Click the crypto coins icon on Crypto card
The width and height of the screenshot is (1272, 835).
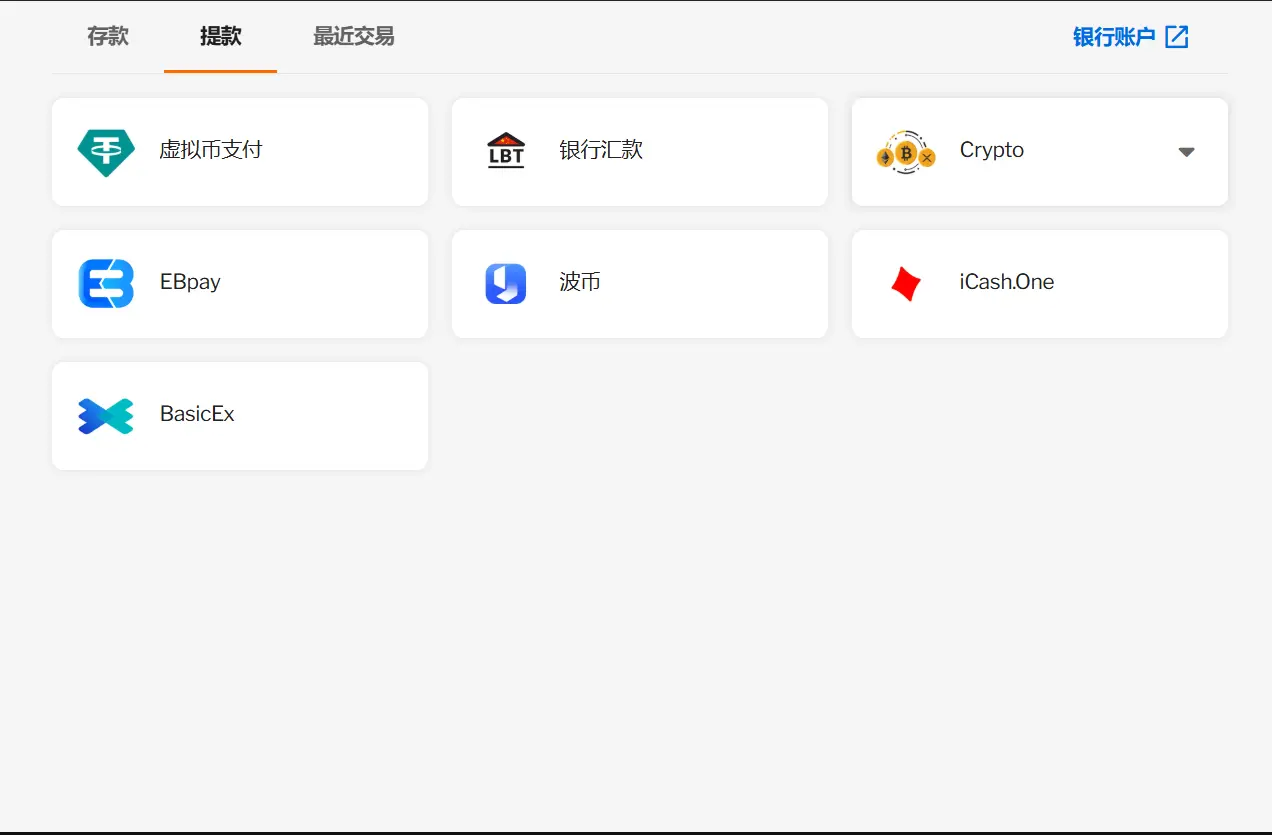coord(906,152)
